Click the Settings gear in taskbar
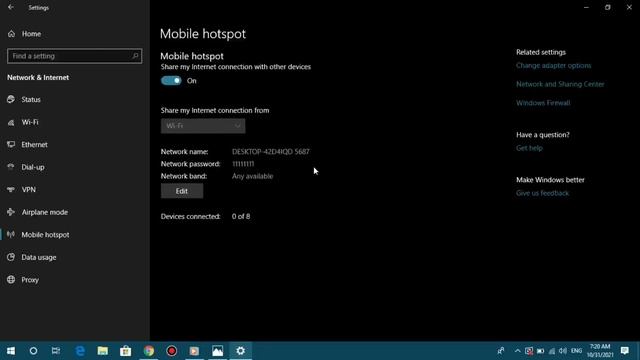 240,351
